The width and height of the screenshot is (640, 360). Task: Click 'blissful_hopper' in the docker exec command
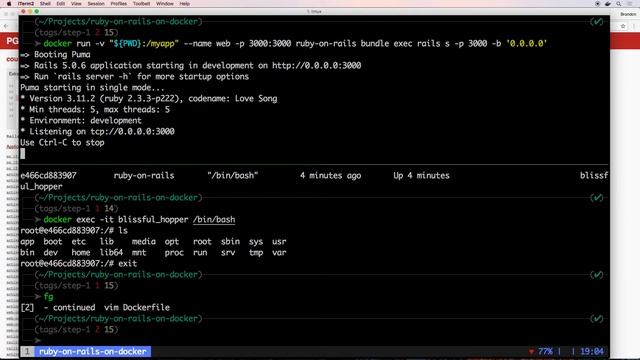(x=153, y=220)
